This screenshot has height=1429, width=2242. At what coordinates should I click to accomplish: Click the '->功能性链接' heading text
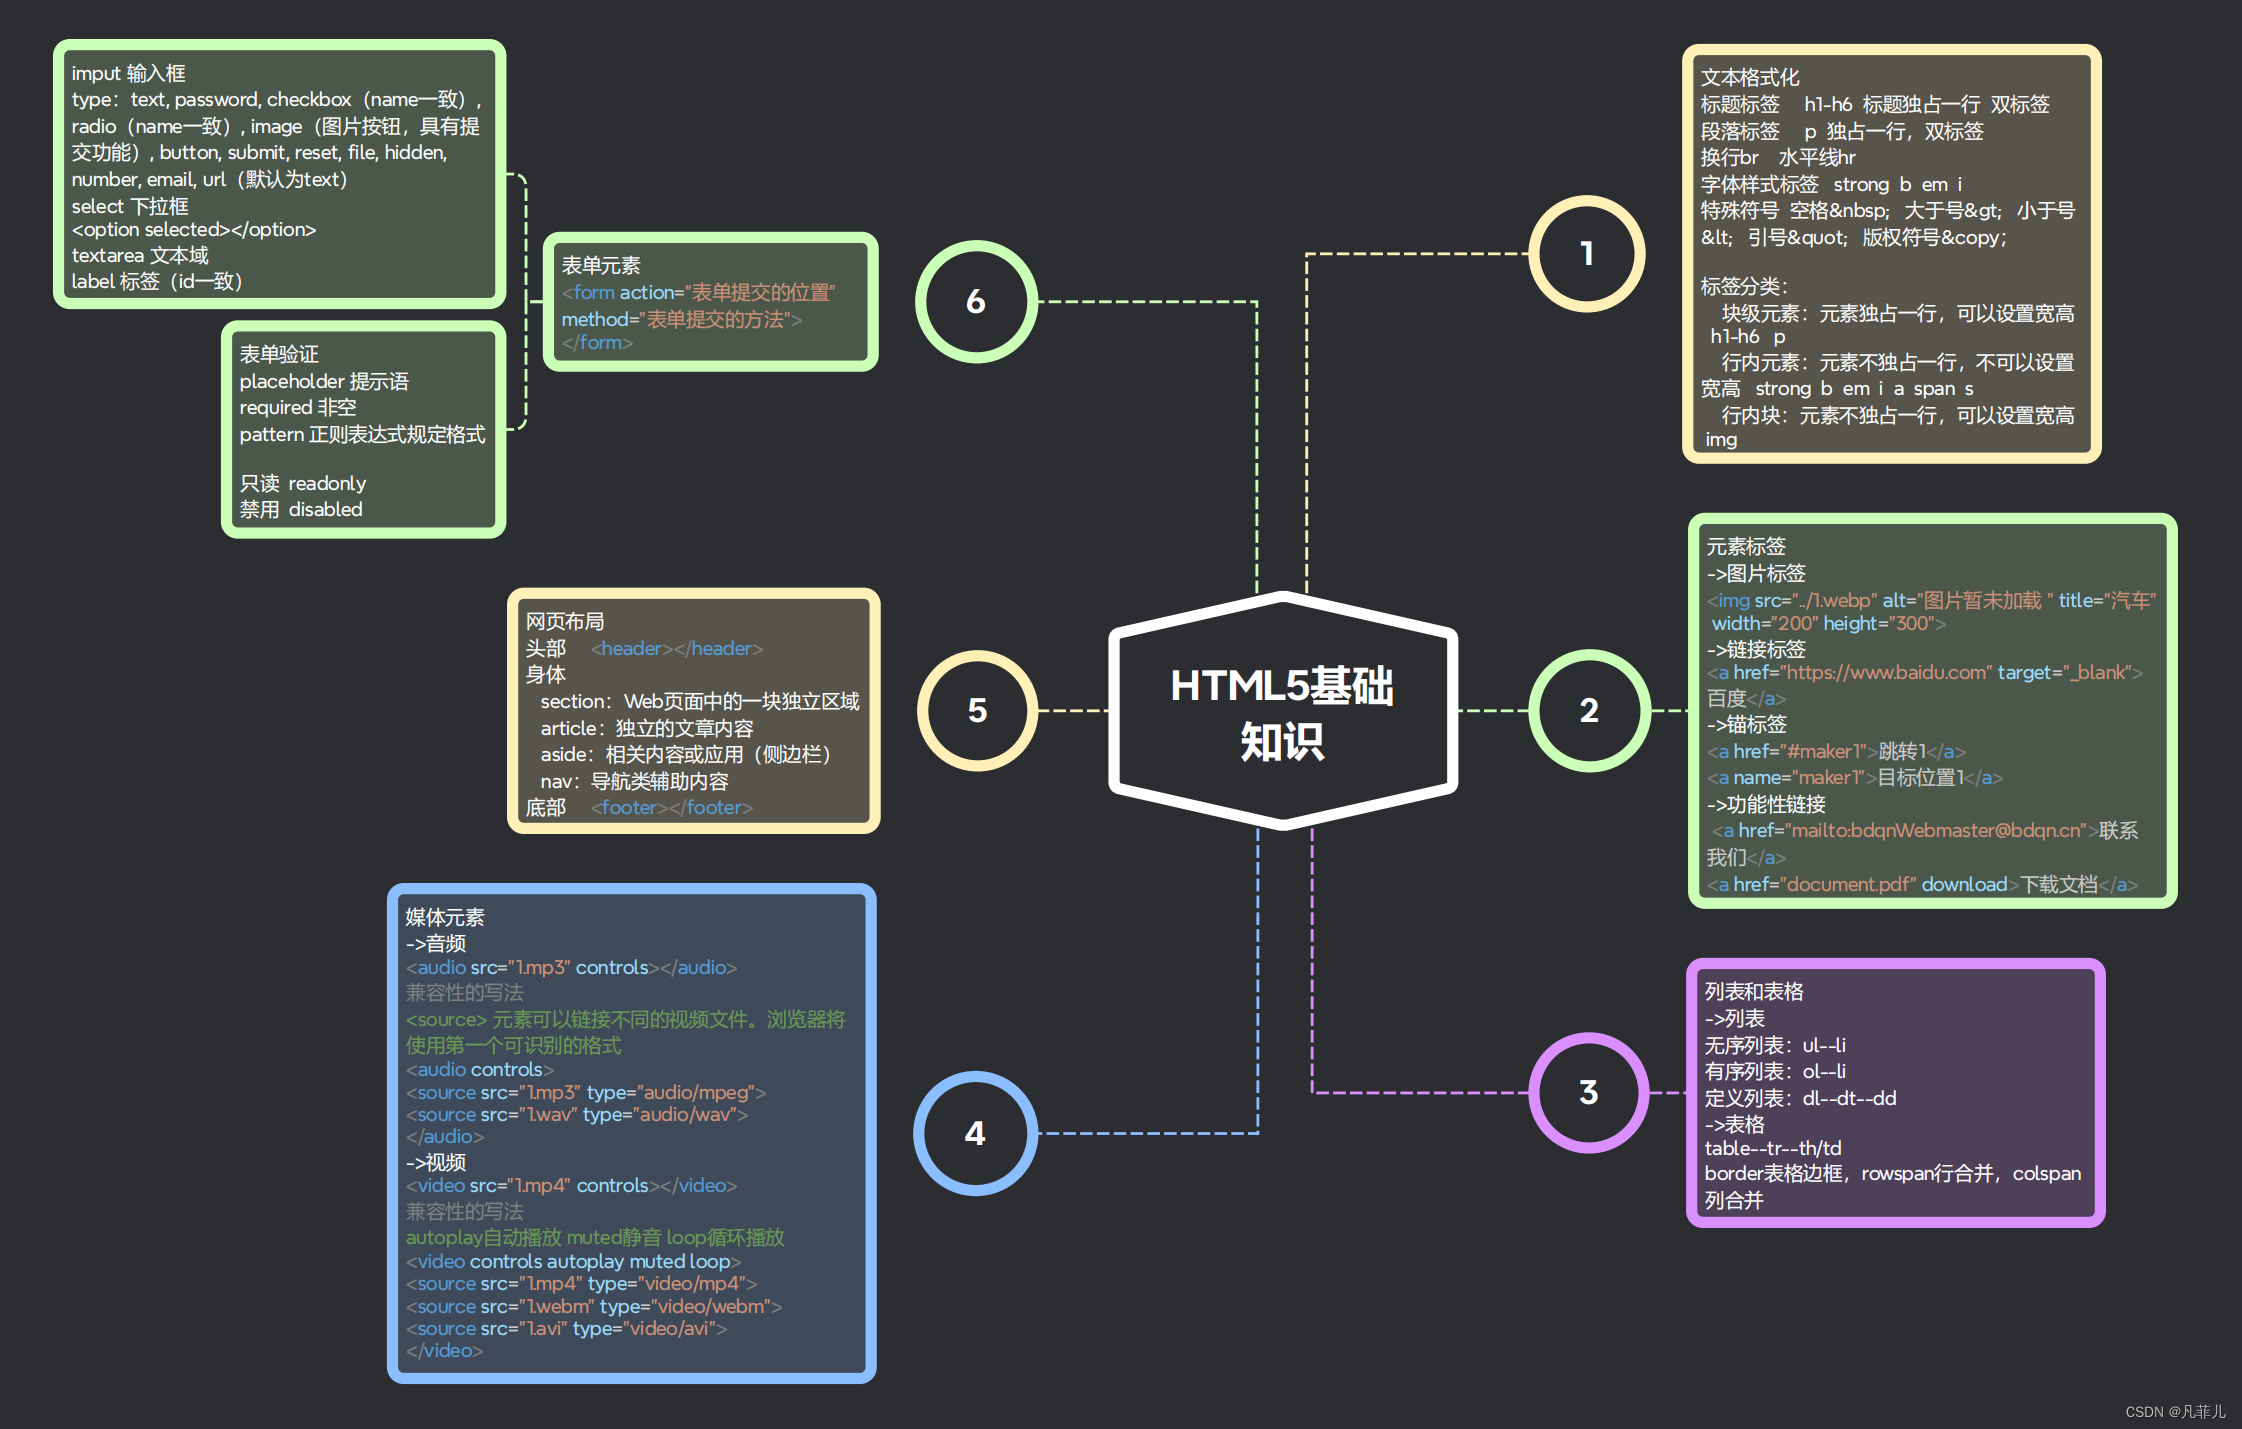click(x=1766, y=805)
